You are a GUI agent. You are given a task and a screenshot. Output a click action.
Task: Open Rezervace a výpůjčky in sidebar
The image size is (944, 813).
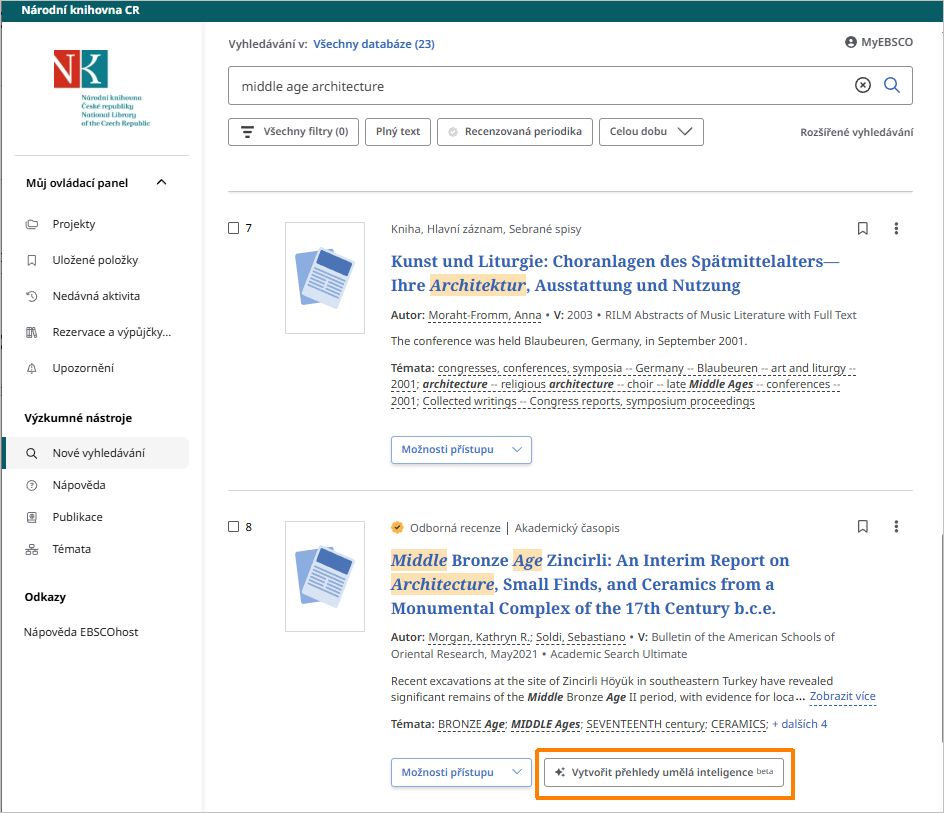(112, 332)
